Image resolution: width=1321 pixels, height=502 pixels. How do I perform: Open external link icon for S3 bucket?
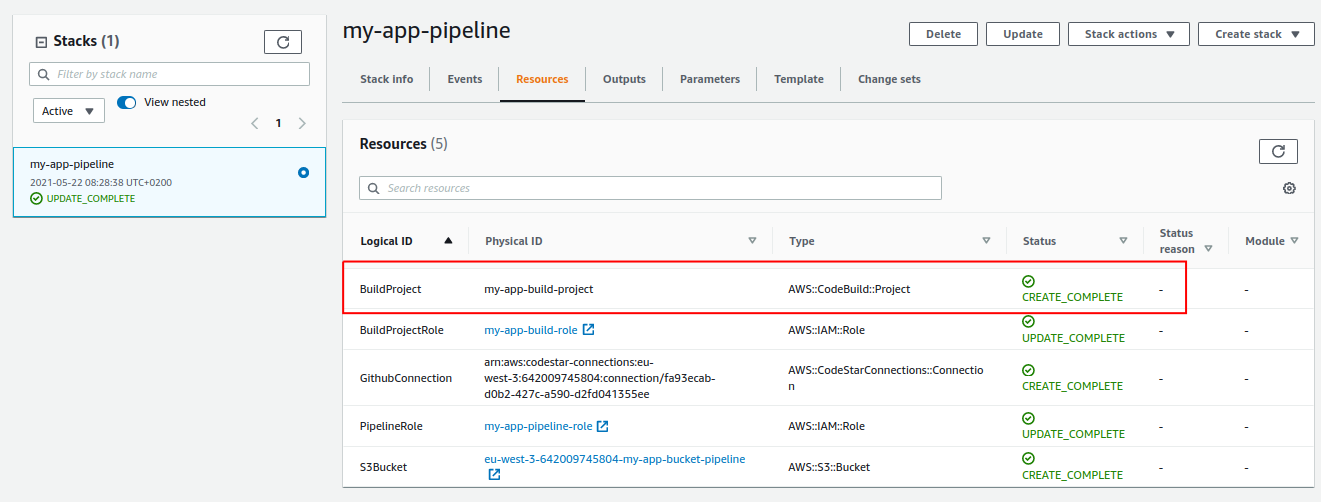(x=494, y=475)
